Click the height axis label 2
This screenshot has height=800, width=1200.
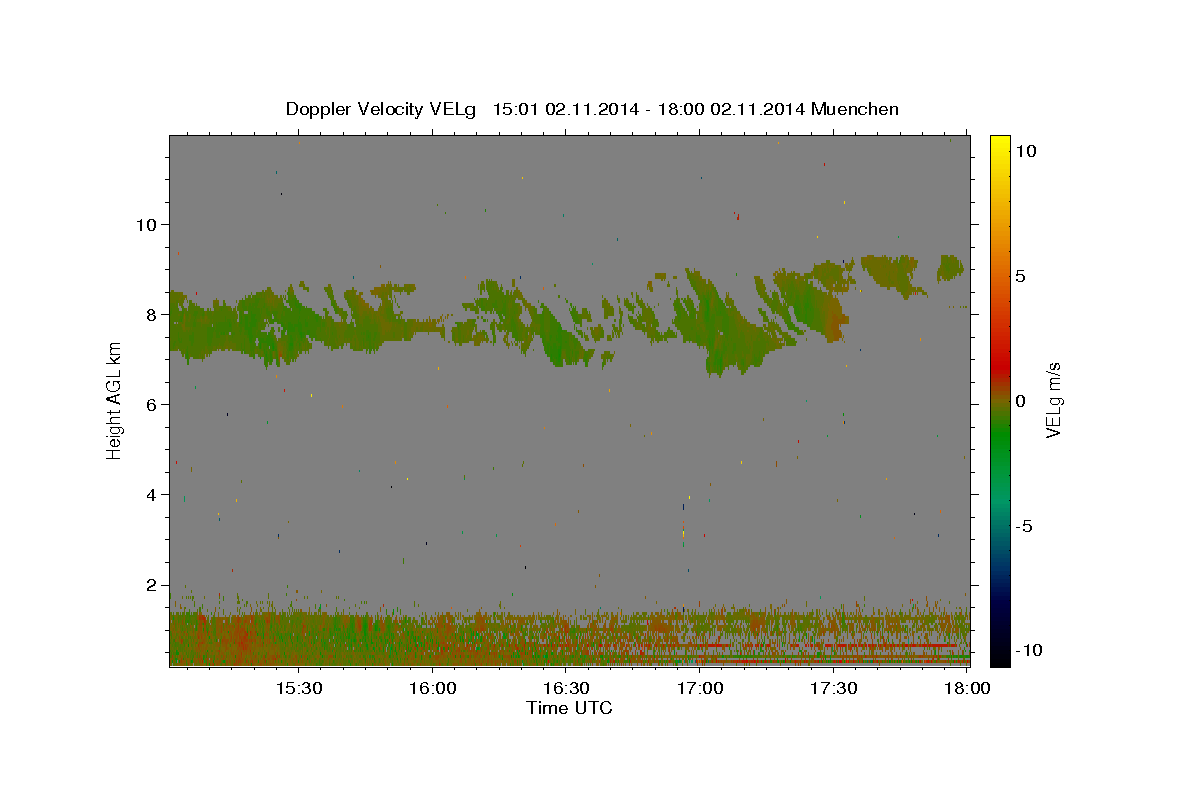pyautogui.click(x=153, y=585)
